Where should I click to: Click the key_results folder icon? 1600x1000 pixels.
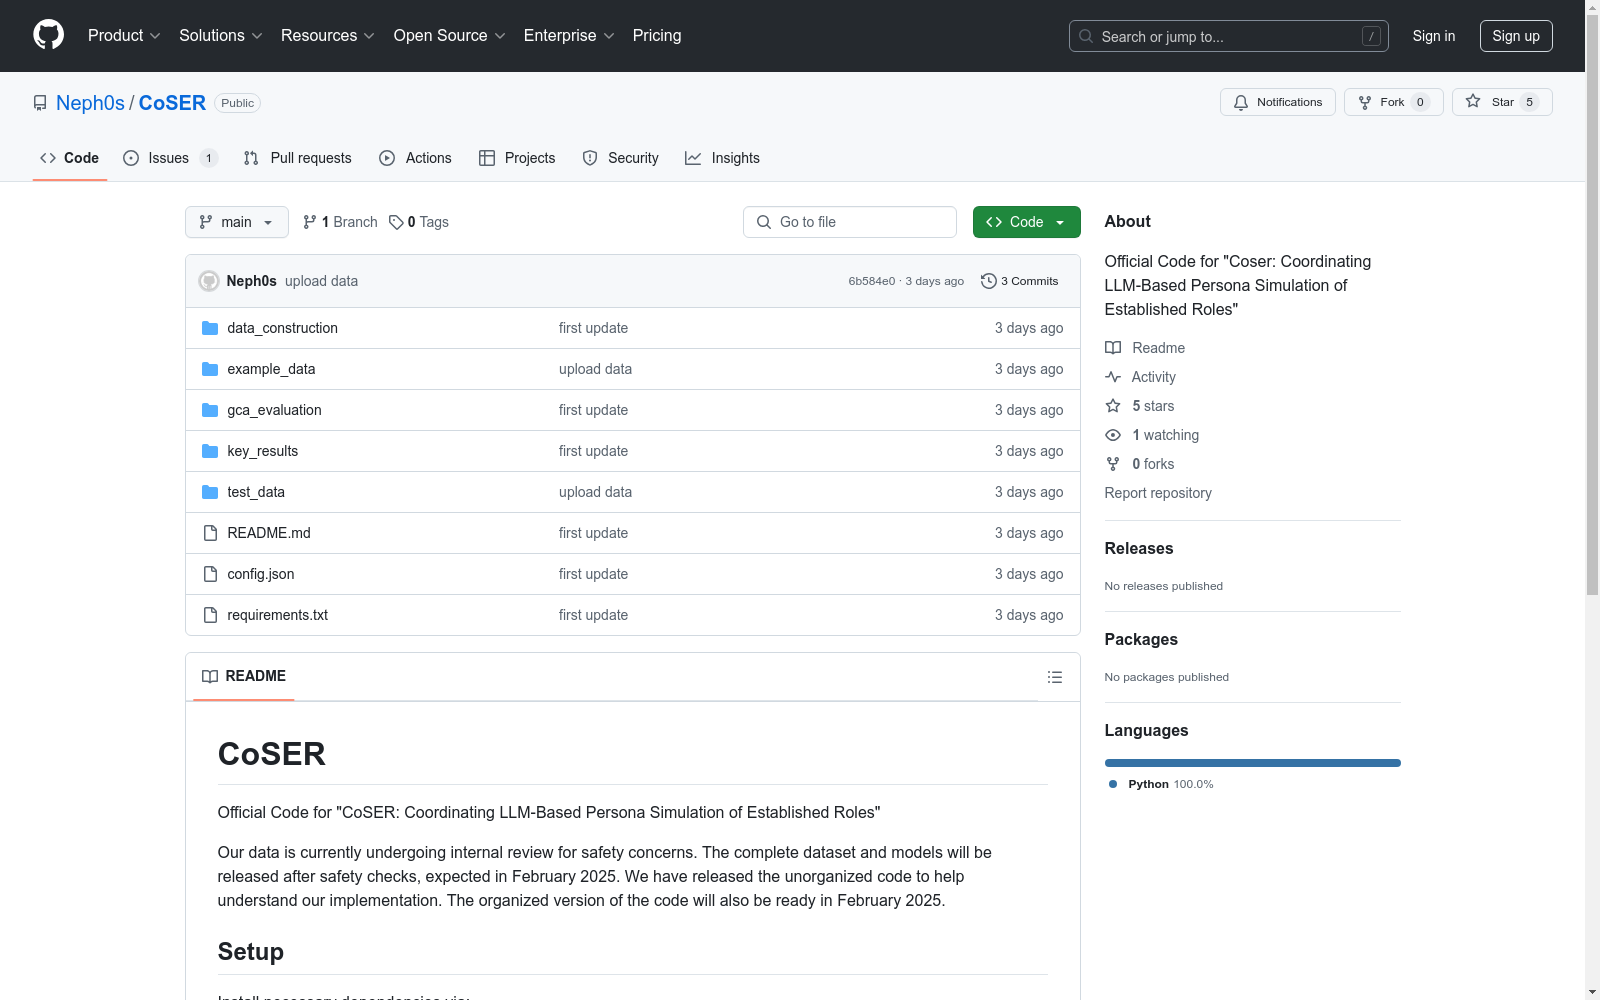(210, 451)
